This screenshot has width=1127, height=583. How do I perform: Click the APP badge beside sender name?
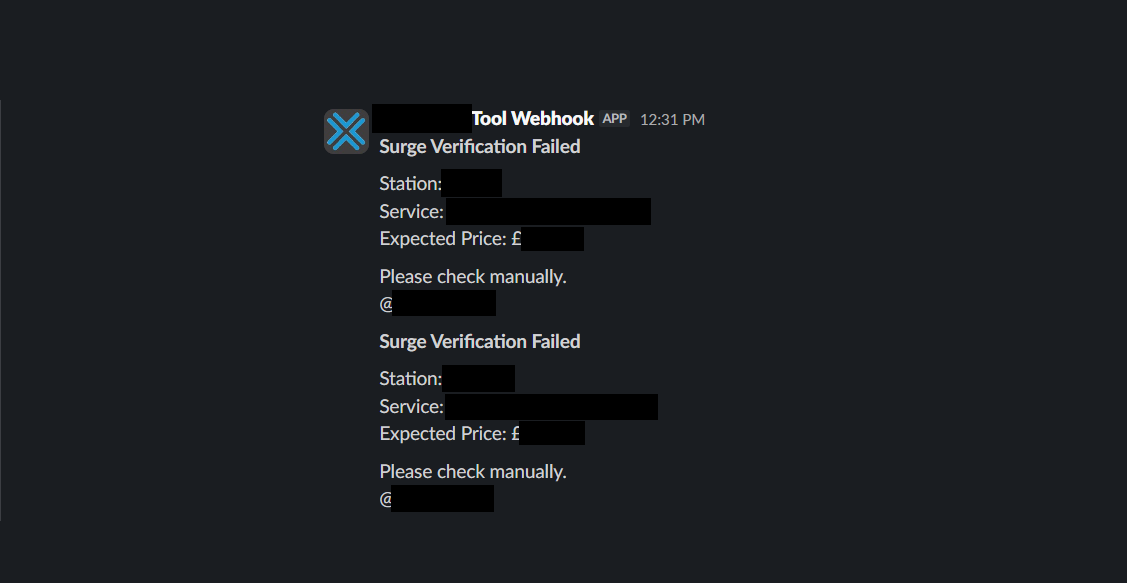tap(614, 119)
